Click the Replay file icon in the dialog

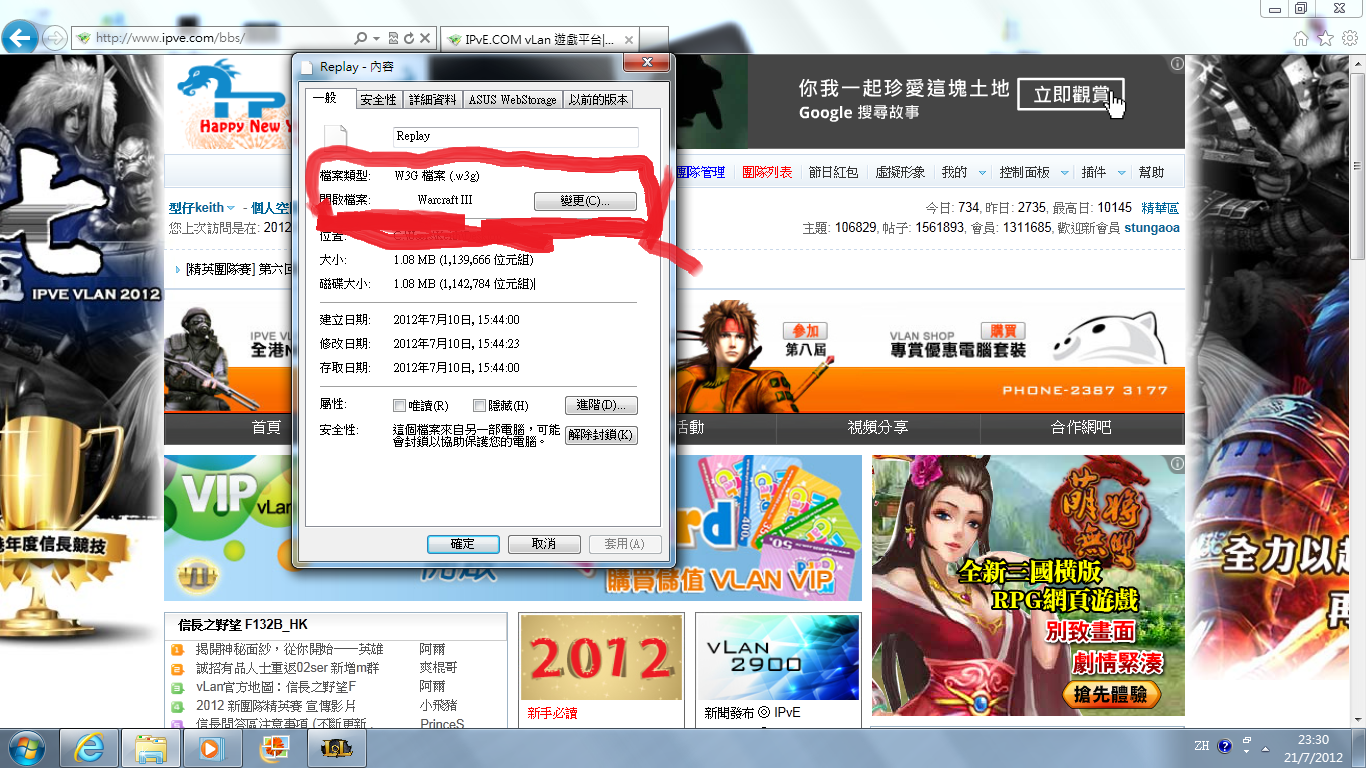tap(337, 137)
